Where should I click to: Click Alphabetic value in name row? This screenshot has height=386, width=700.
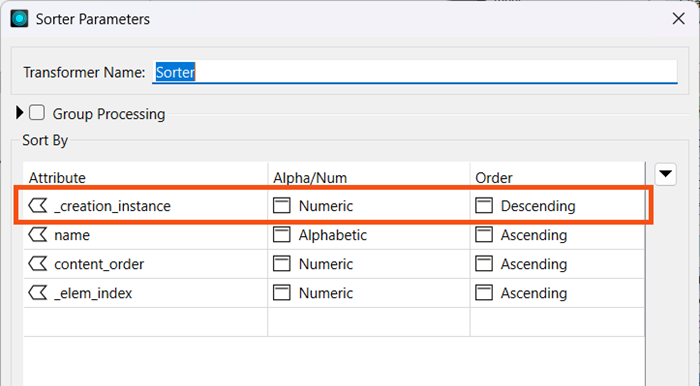click(x=333, y=235)
